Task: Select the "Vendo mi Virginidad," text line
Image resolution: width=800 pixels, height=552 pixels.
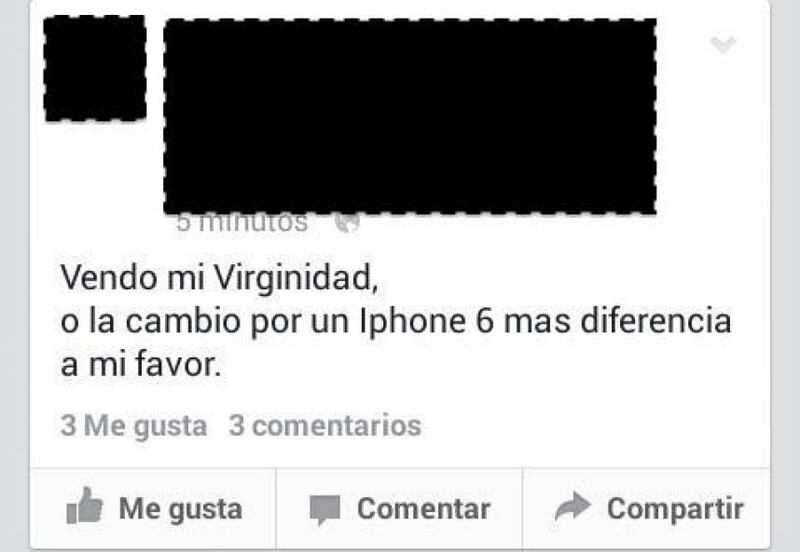Action: (x=220, y=279)
